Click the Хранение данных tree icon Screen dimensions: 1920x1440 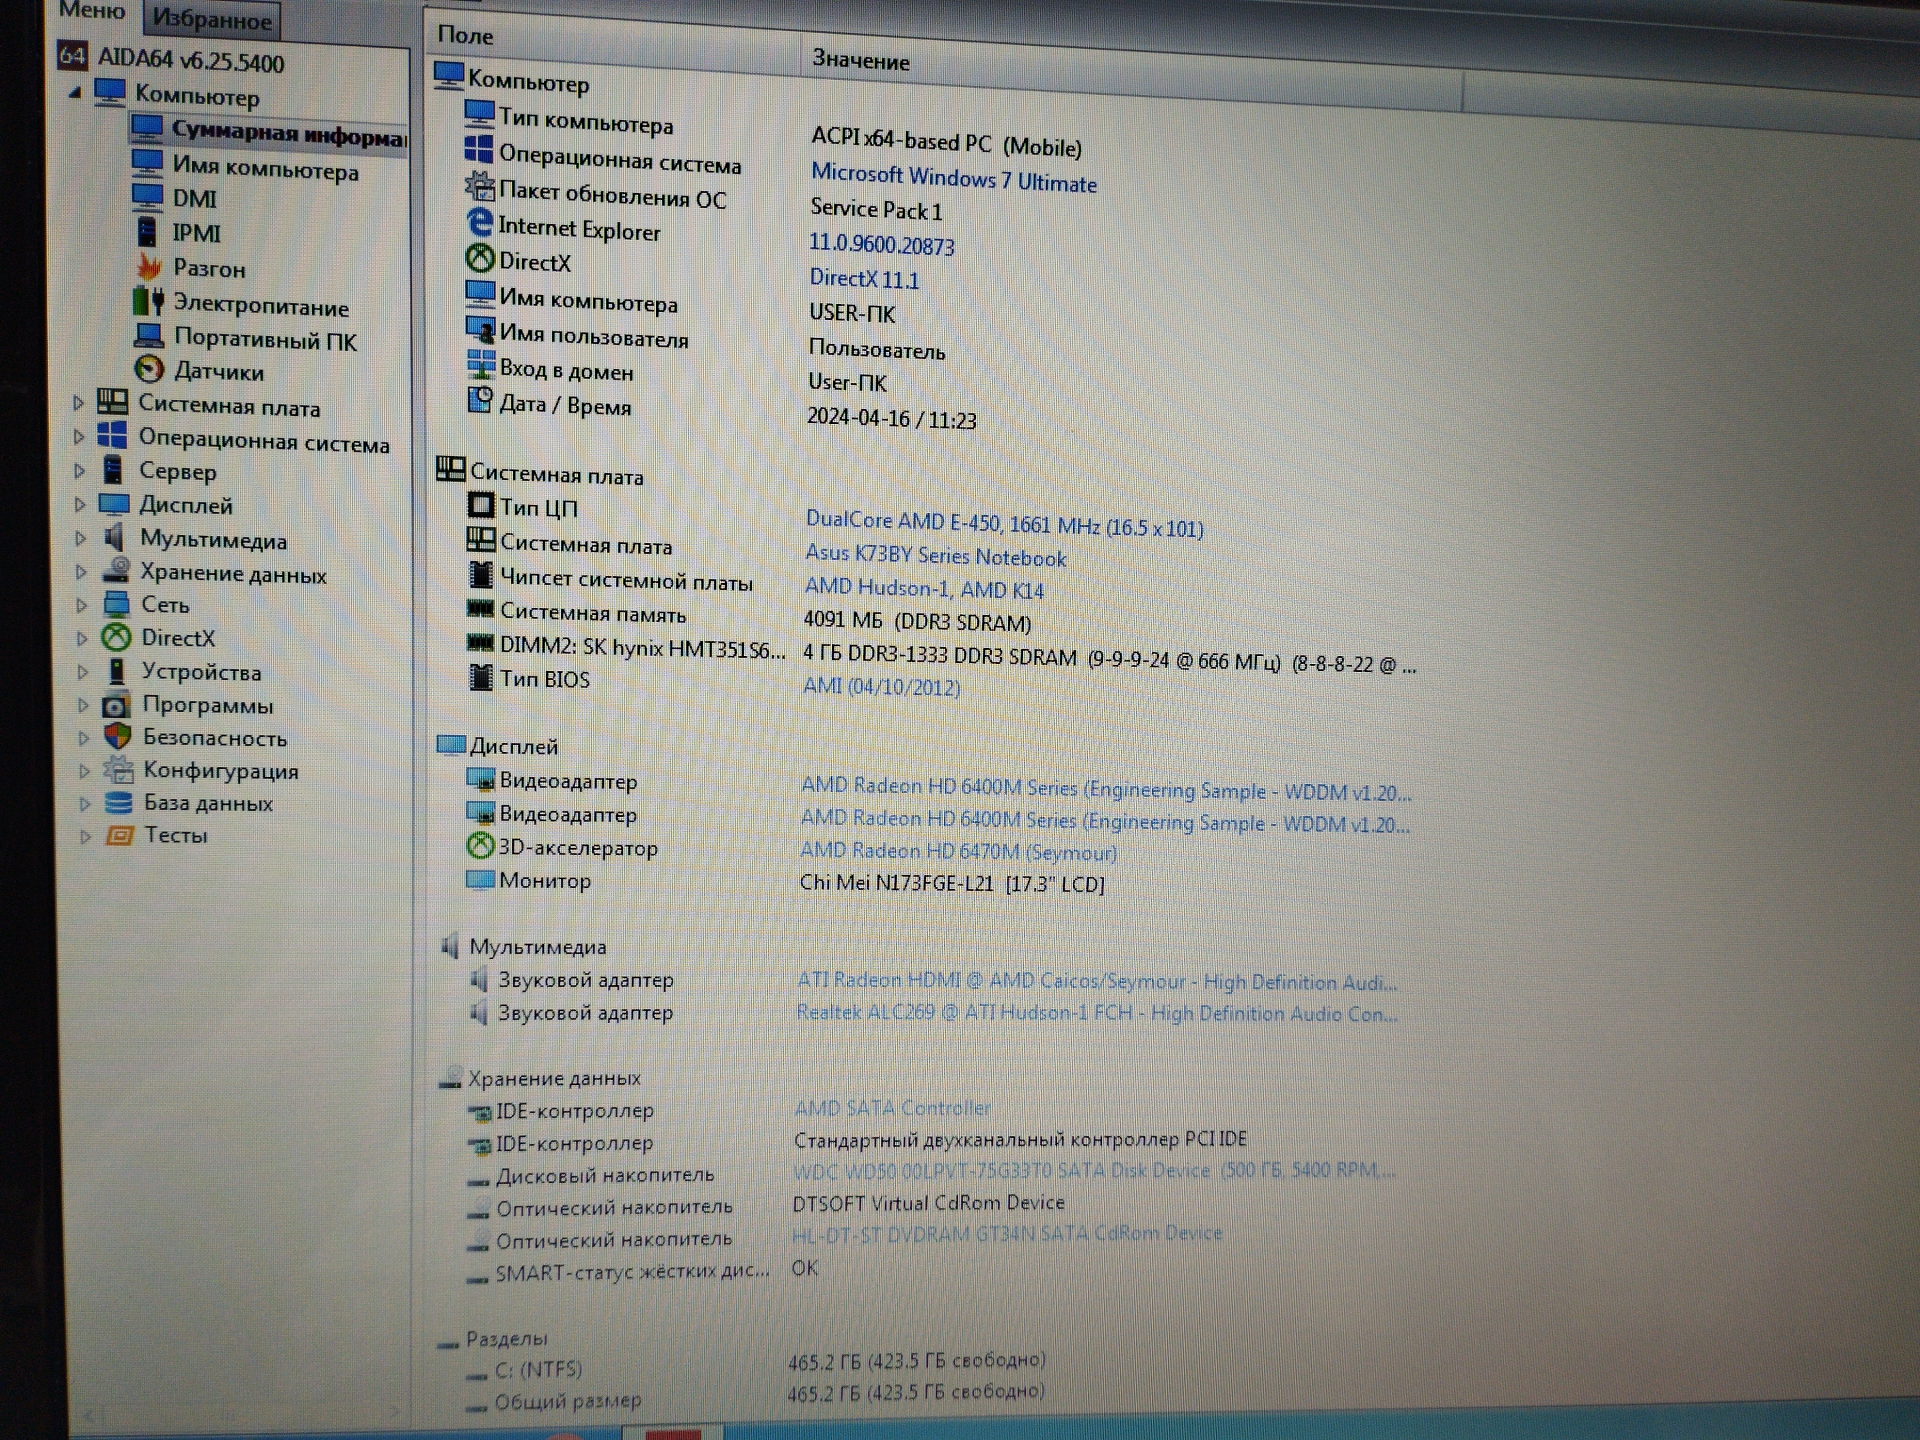point(117,570)
